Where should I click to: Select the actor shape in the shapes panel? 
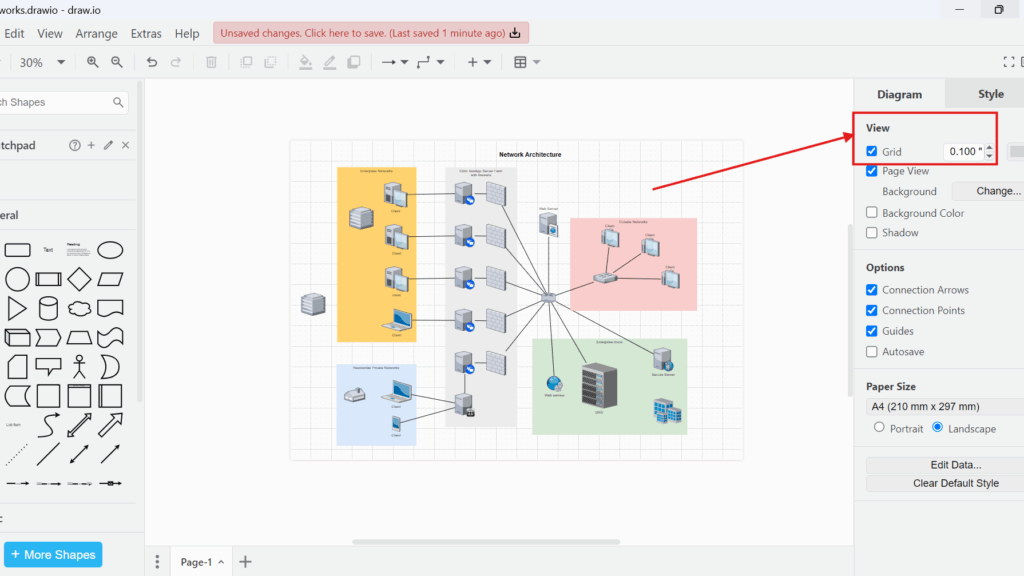[x=80, y=367]
